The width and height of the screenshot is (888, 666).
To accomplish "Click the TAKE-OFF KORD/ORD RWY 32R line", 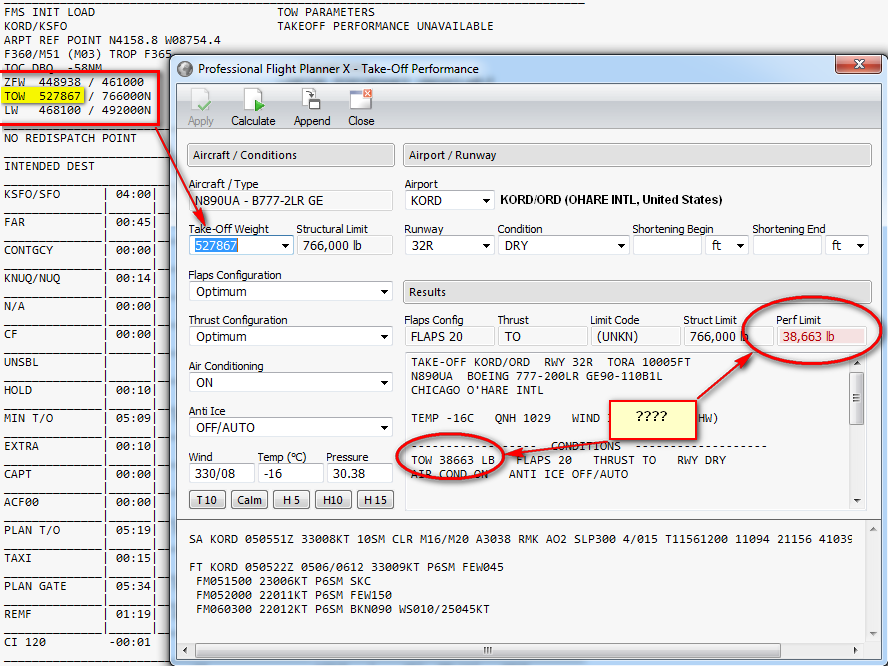I will pos(550,362).
